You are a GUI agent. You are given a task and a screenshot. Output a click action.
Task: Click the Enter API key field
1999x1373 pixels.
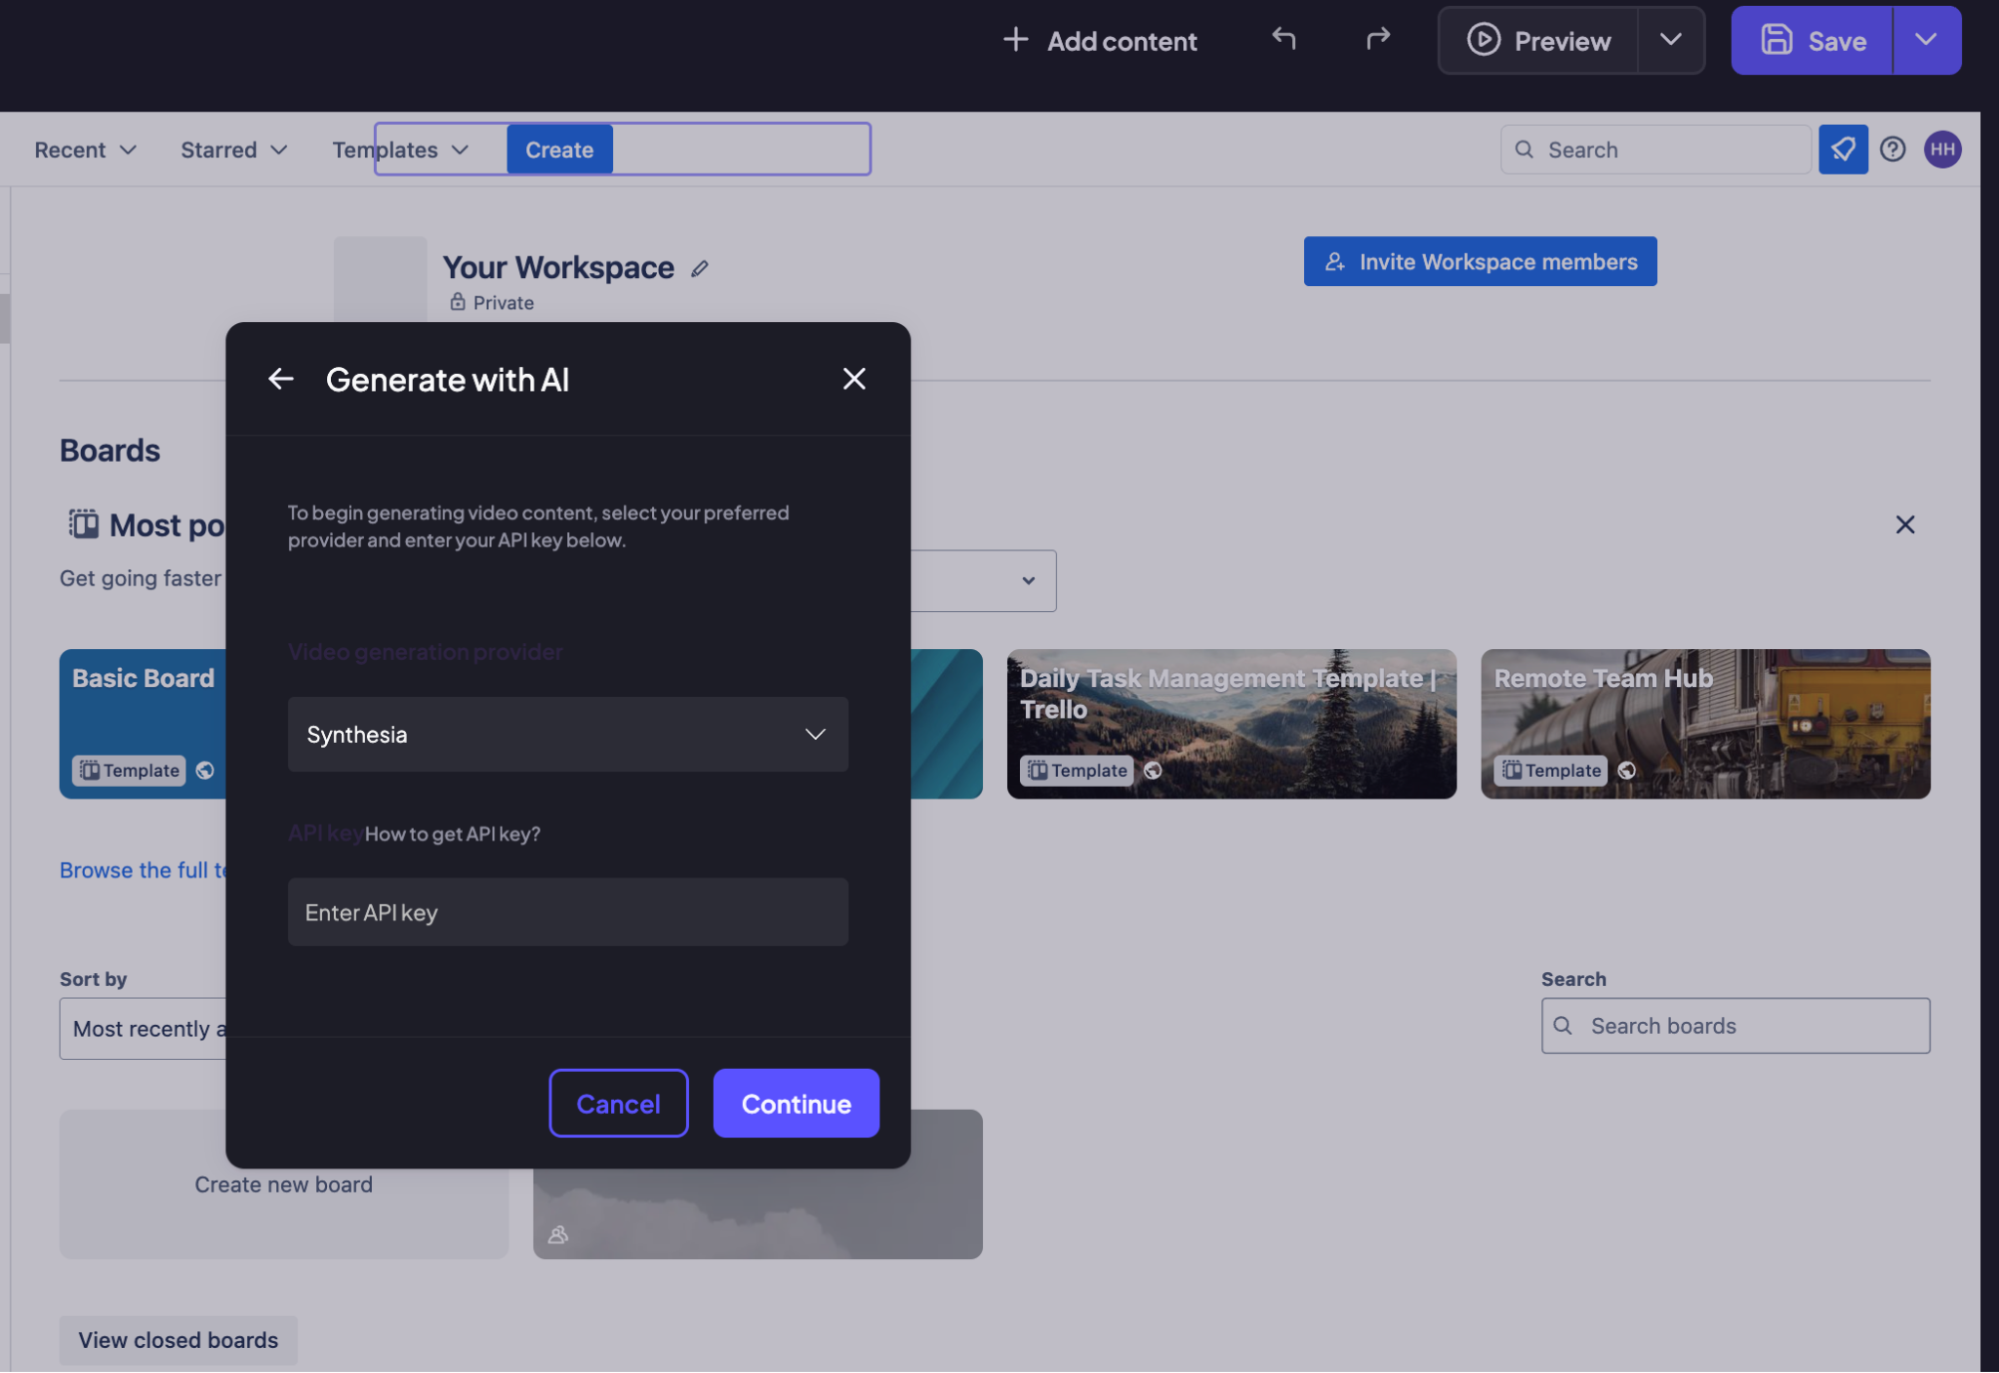coord(567,912)
